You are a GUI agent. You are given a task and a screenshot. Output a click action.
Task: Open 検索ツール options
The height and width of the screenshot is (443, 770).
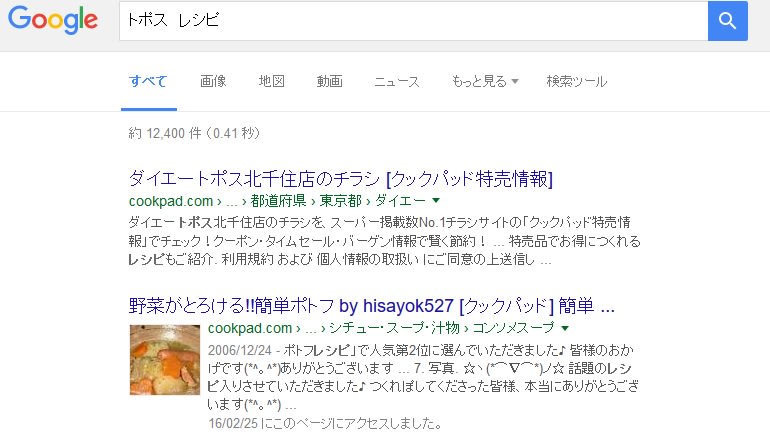coord(577,81)
